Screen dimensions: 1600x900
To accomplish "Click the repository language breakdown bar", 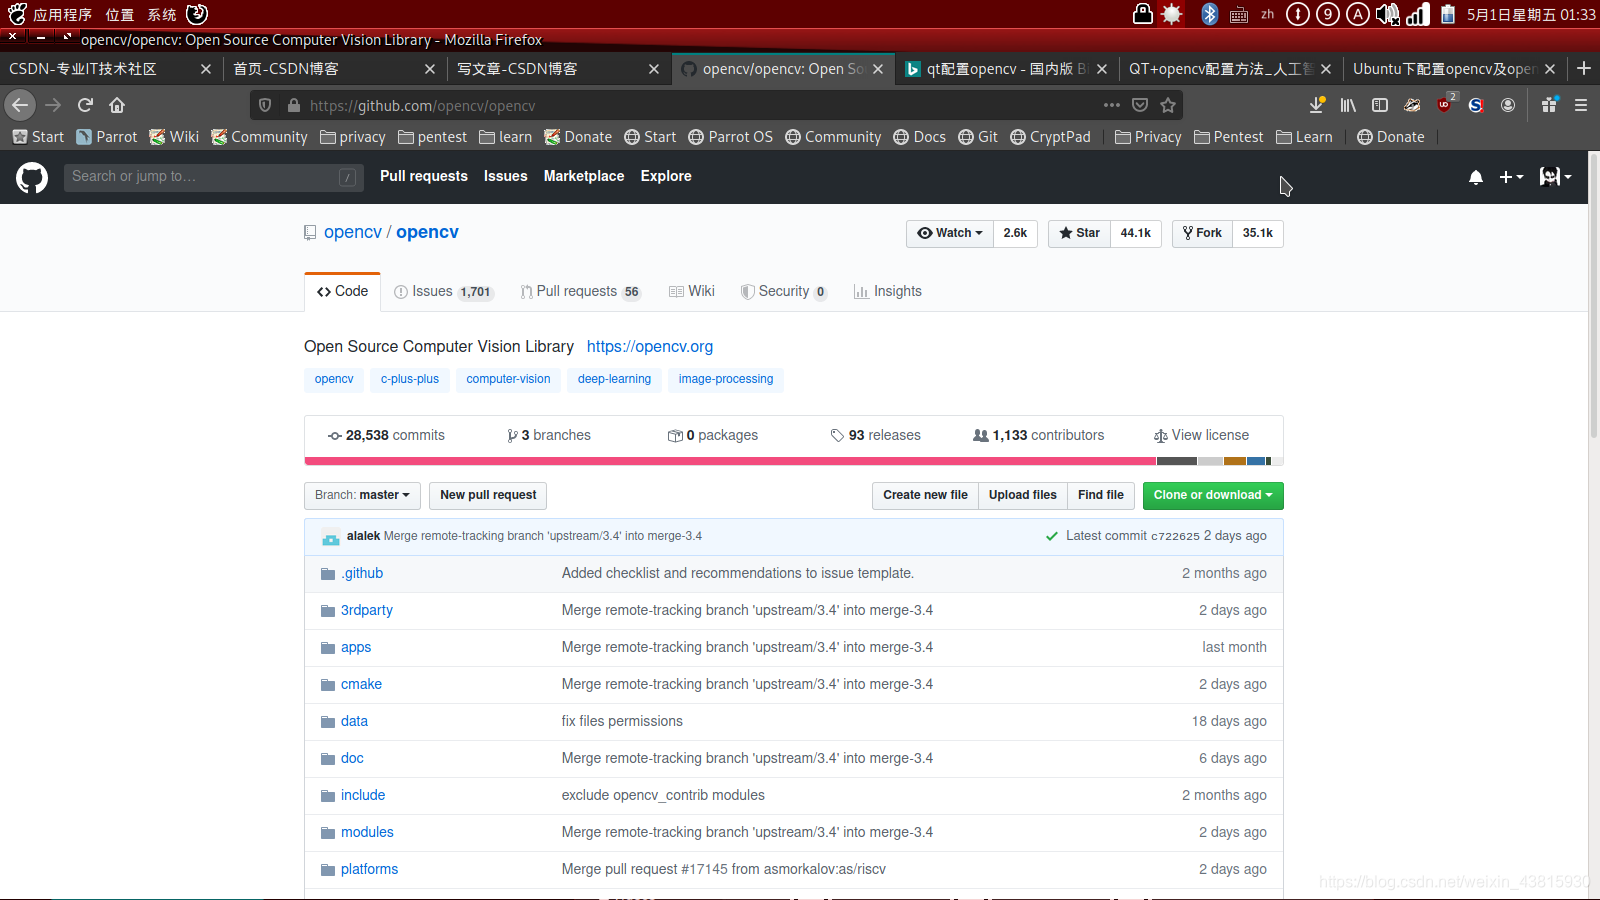I will tap(794, 461).
